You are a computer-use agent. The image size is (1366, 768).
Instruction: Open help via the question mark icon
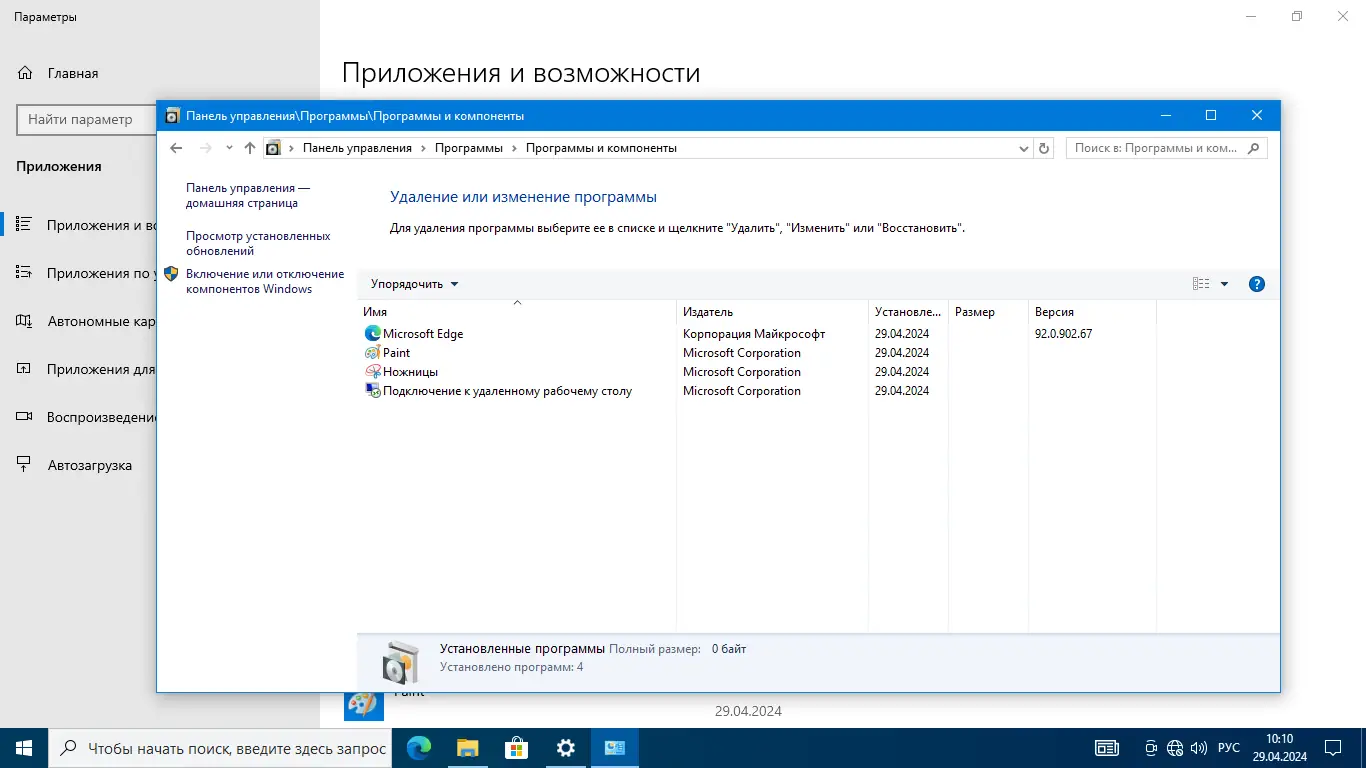tap(1256, 283)
